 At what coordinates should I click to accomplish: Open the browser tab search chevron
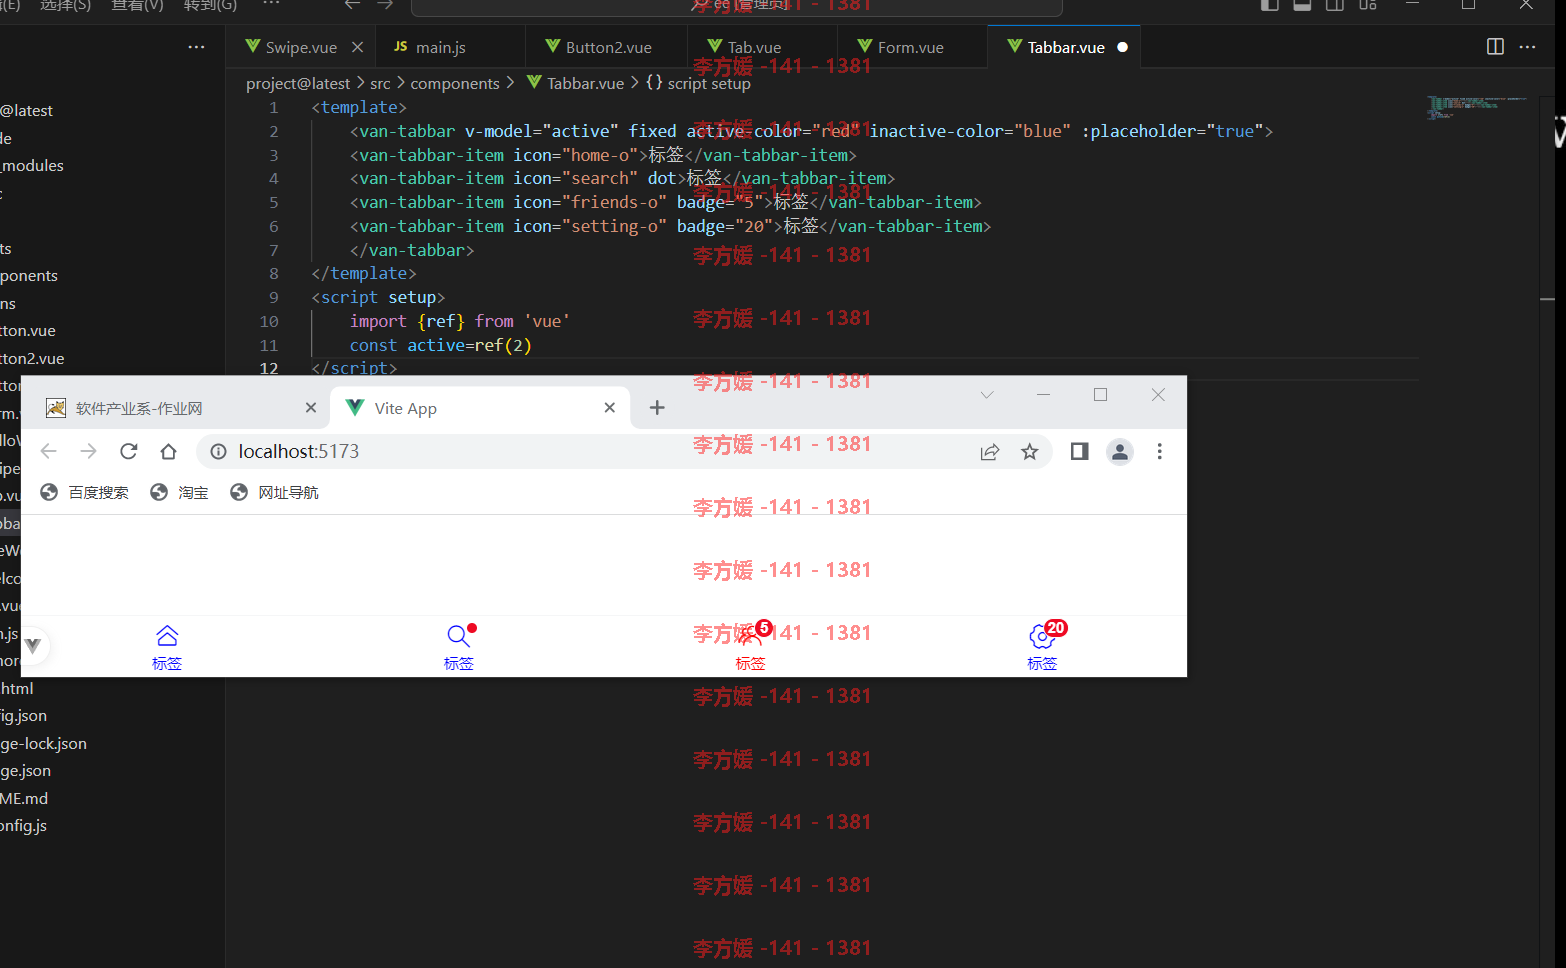(x=987, y=395)
